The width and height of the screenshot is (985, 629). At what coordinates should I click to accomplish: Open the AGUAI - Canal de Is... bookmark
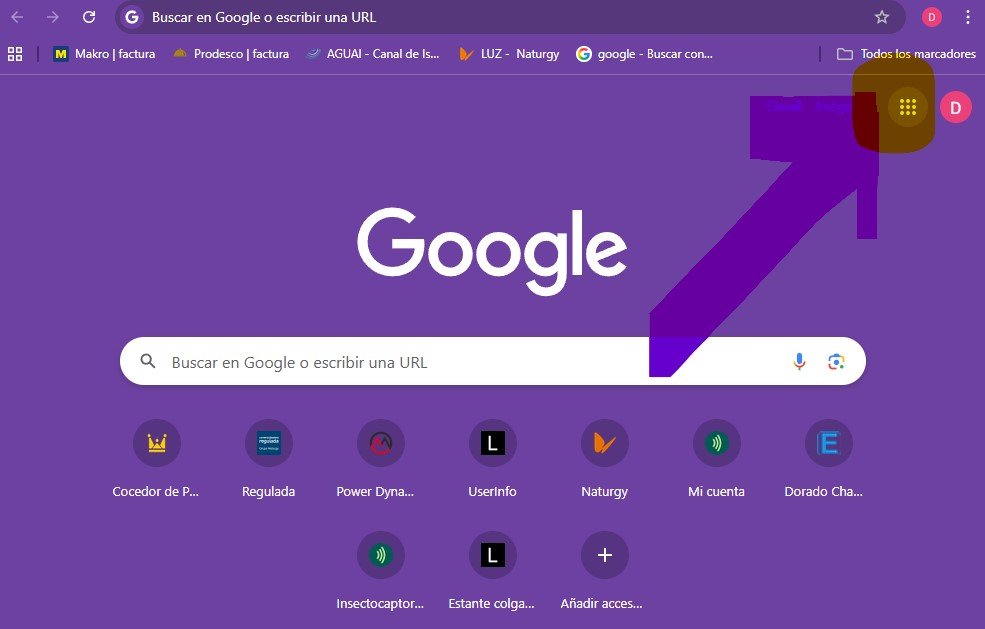point(372,54)
